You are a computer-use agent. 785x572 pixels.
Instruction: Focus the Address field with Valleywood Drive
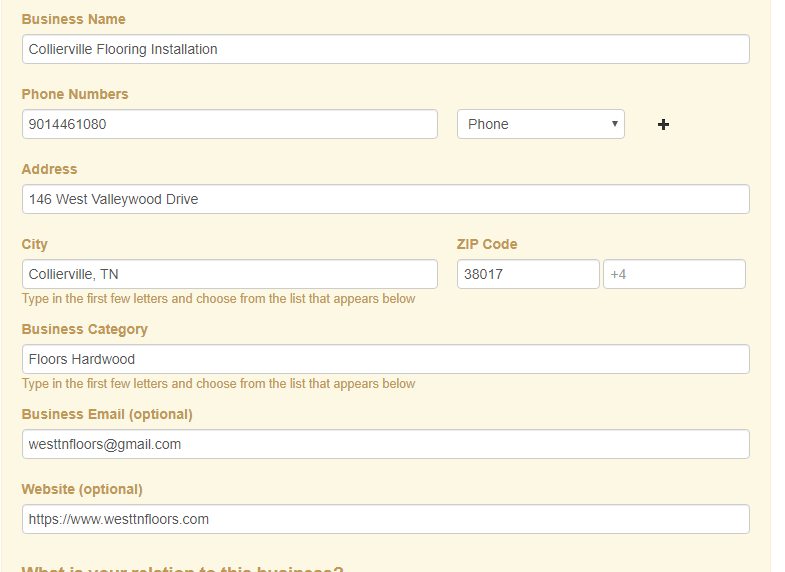click(x=385, y=199)
